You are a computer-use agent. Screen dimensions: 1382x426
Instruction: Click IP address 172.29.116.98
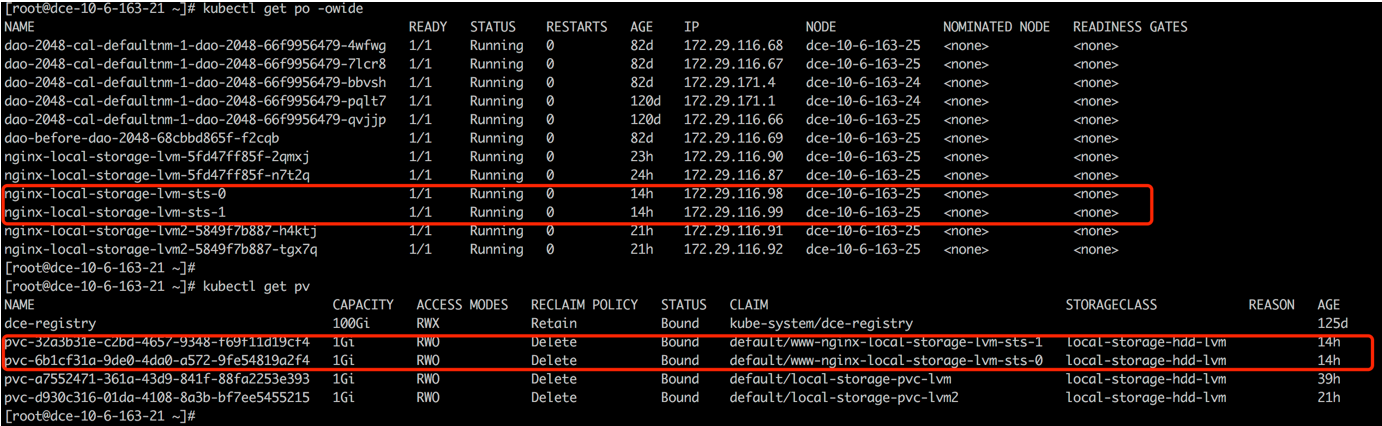(733, 194)
